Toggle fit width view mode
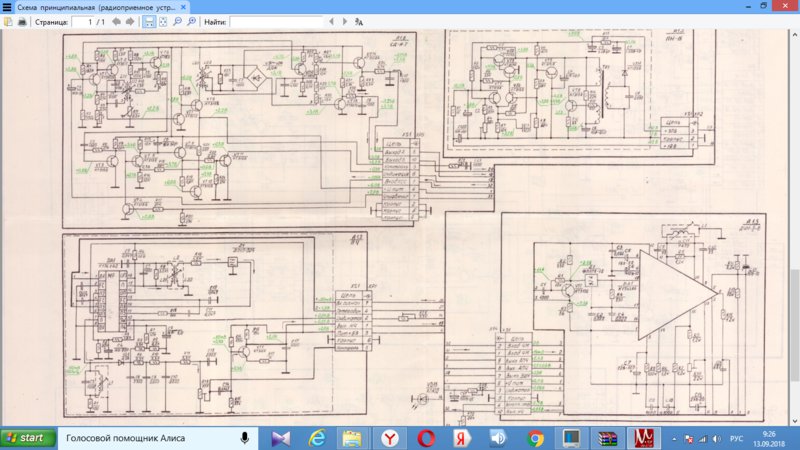 pyautogui.click(x=148, y=22)
